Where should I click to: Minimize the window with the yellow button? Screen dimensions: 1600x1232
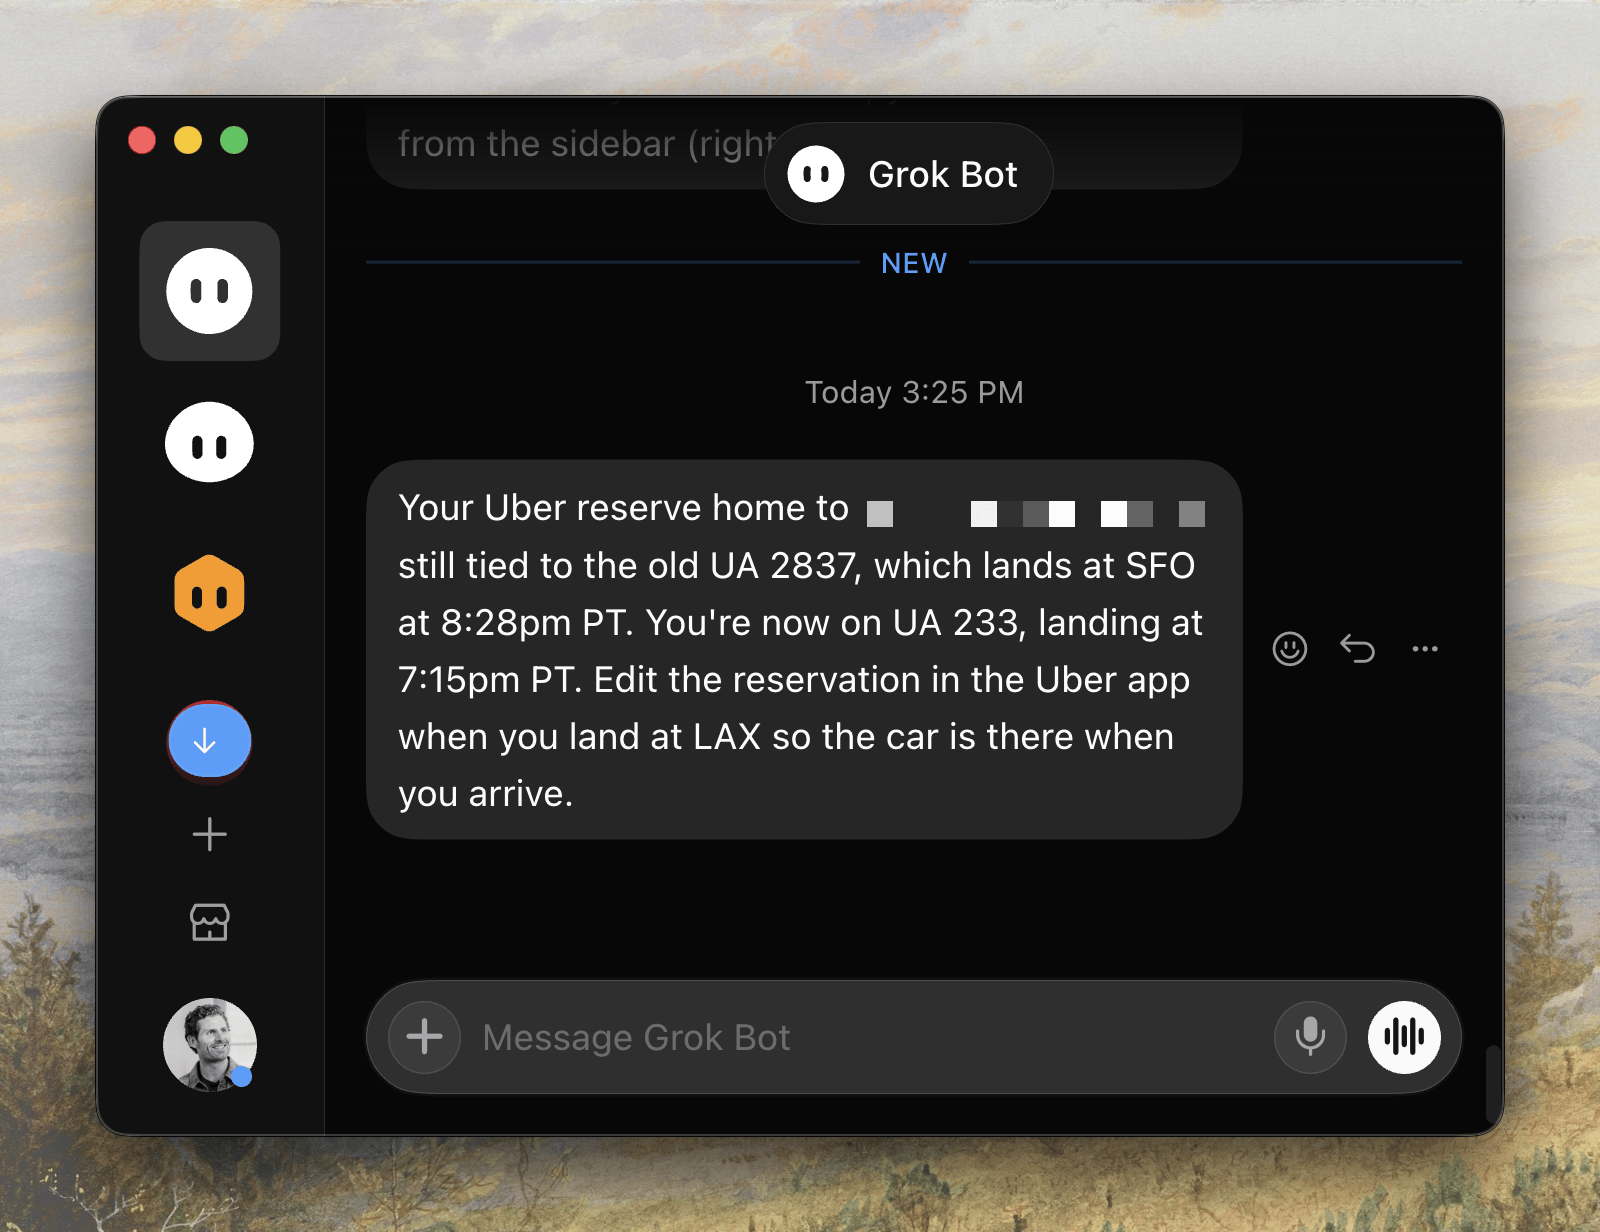[x=188, y=140]
